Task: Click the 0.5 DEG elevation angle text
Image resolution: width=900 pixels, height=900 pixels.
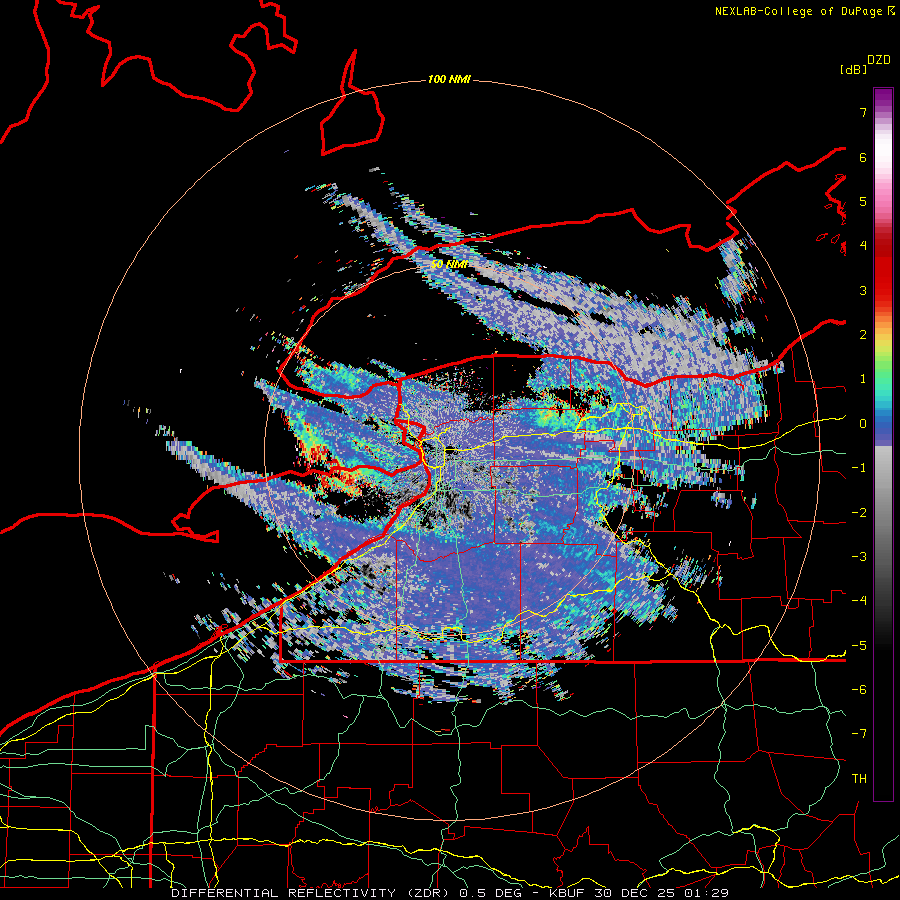Action: click(x=491, y=893)
